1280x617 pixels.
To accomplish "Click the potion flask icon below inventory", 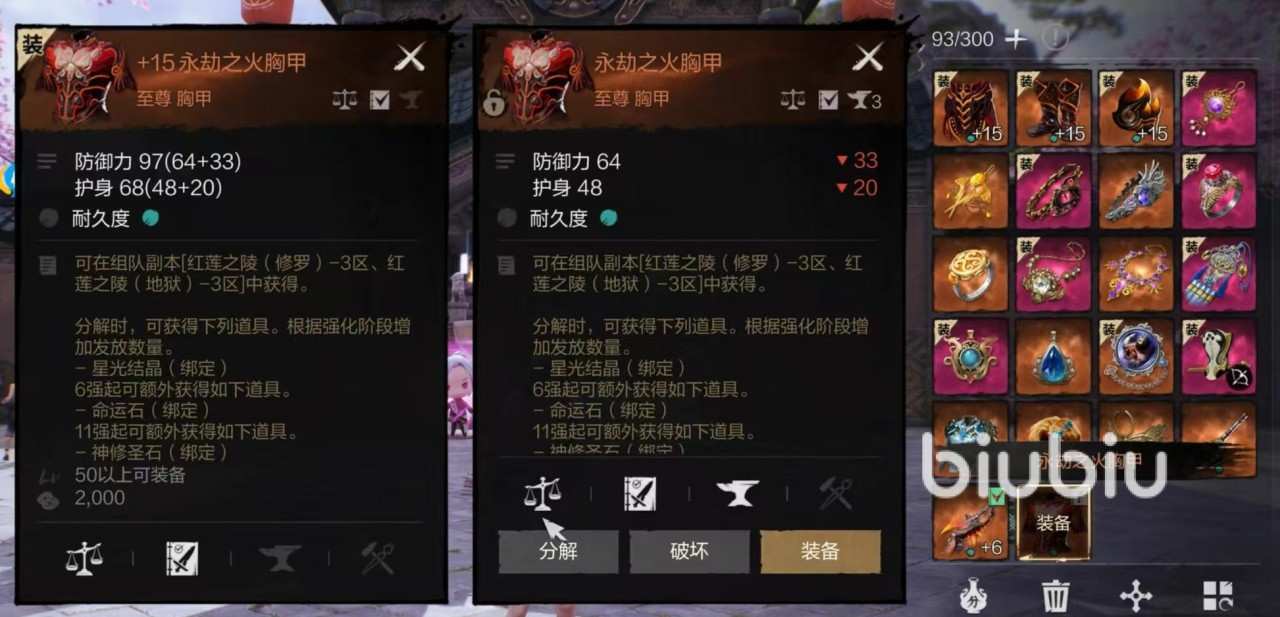I will (x=973, y=596).
